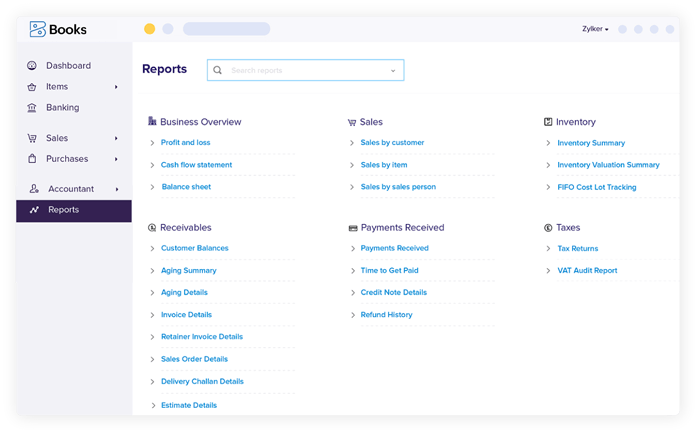This screenshot has width=695, height=430.
Task: Open Payments Received report link
Action: click(394, 248)
